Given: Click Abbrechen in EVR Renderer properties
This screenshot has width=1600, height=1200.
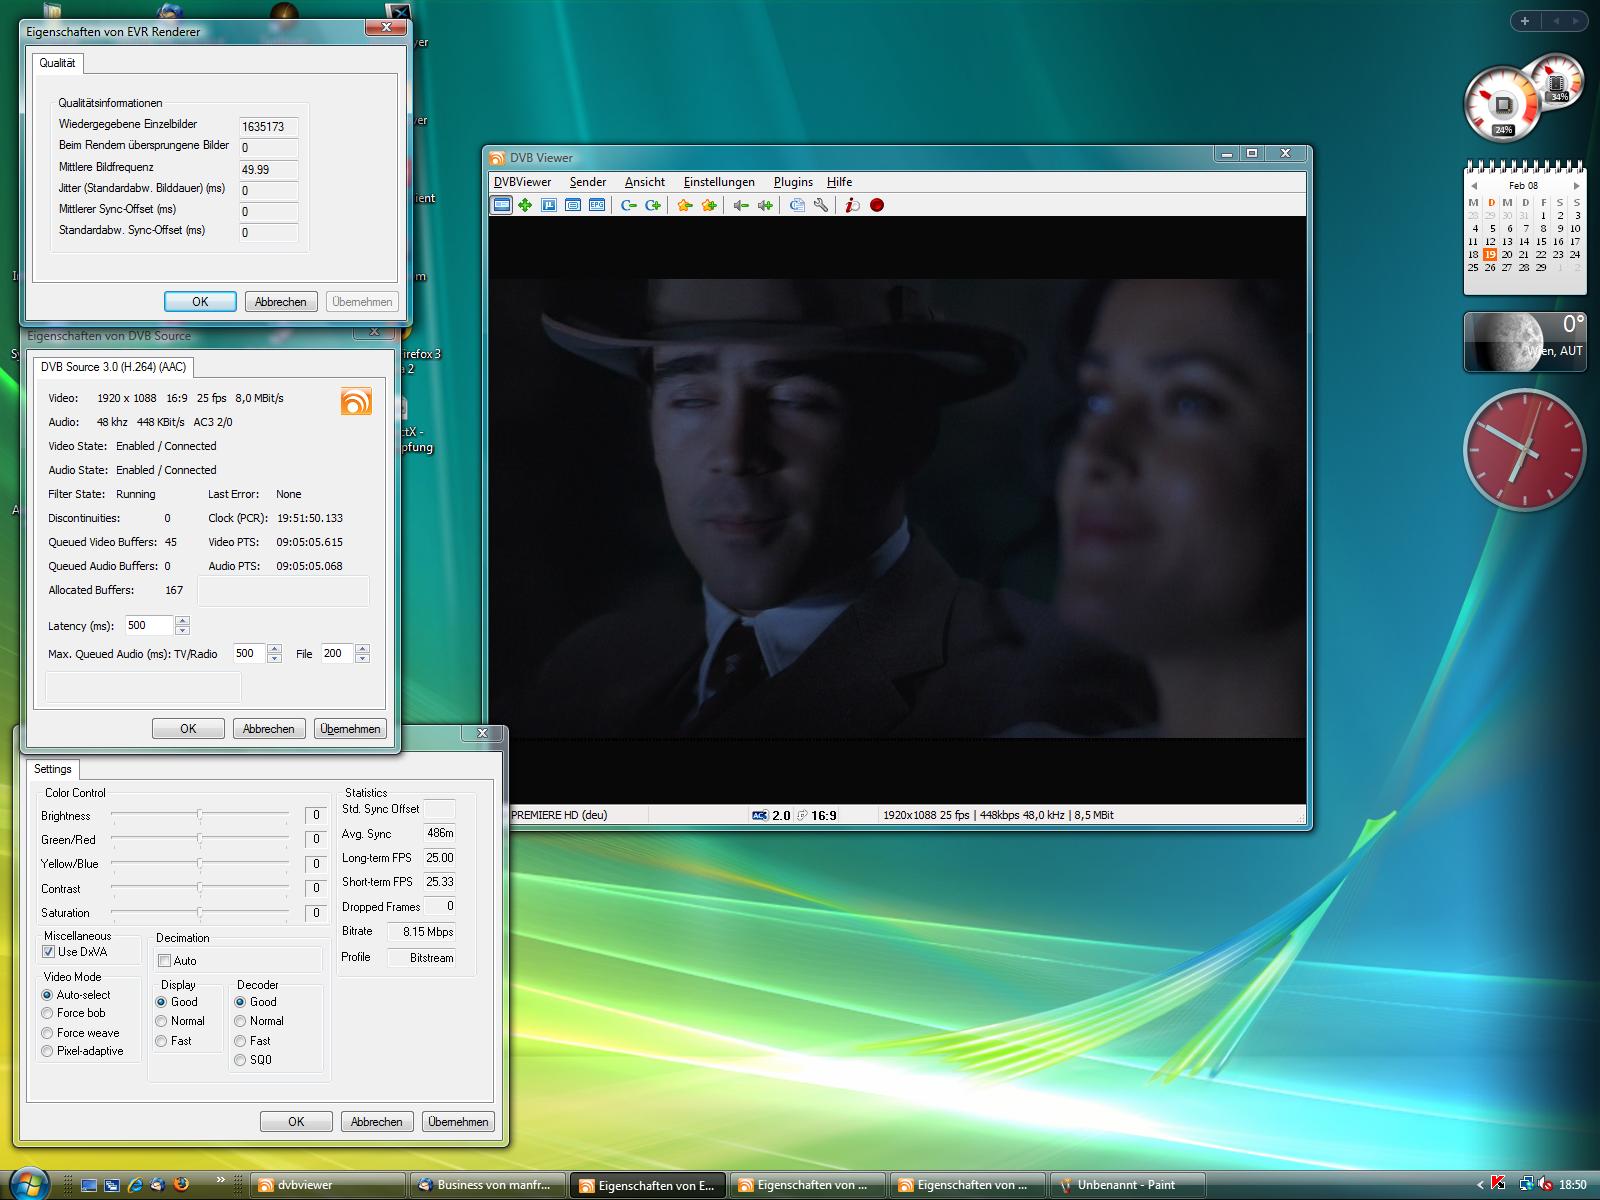Looking at the screenshot, I should pyautogui.click(x=281, y=302).
